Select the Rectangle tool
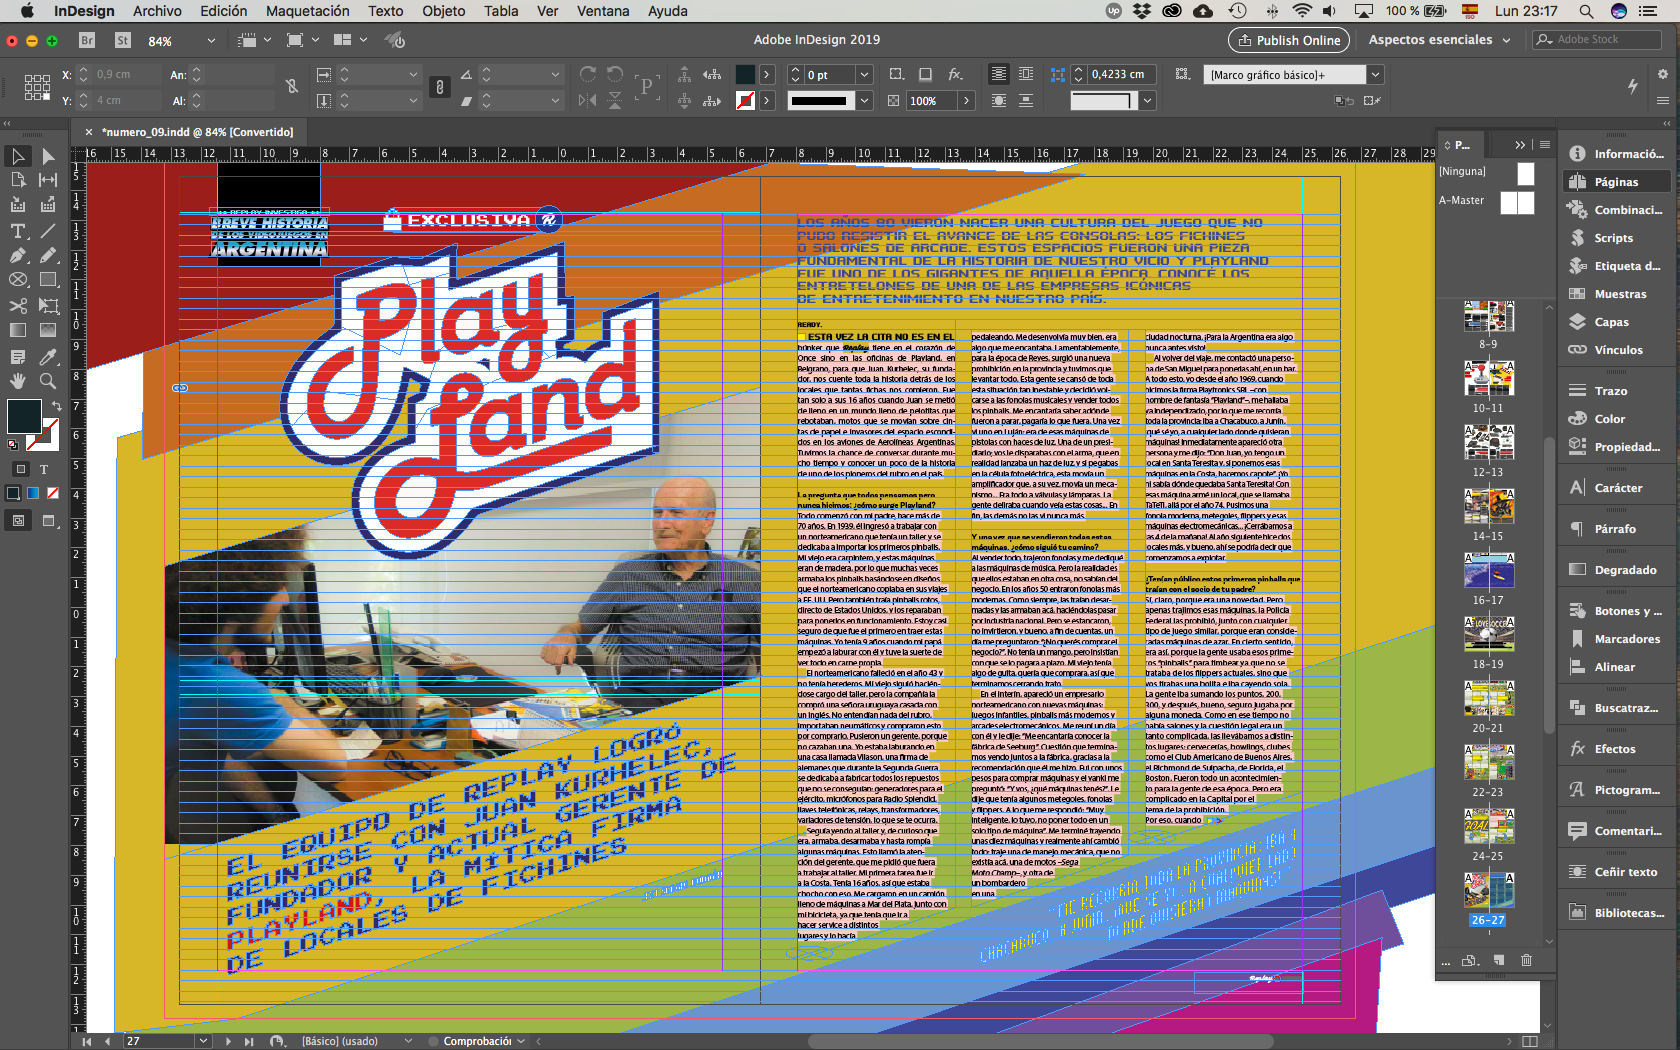 click(47, 280)
